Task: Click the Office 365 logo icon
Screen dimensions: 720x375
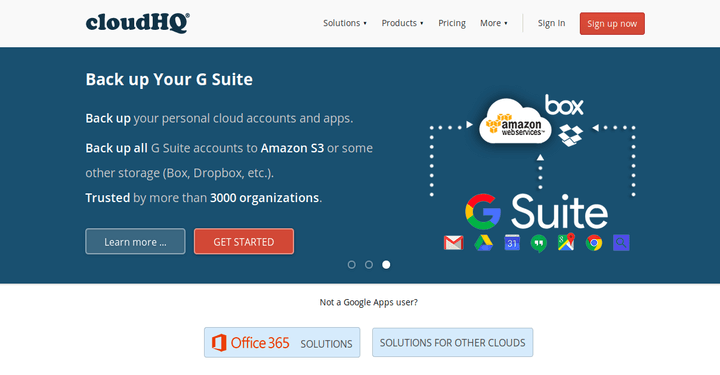Action: click(219, 343)
